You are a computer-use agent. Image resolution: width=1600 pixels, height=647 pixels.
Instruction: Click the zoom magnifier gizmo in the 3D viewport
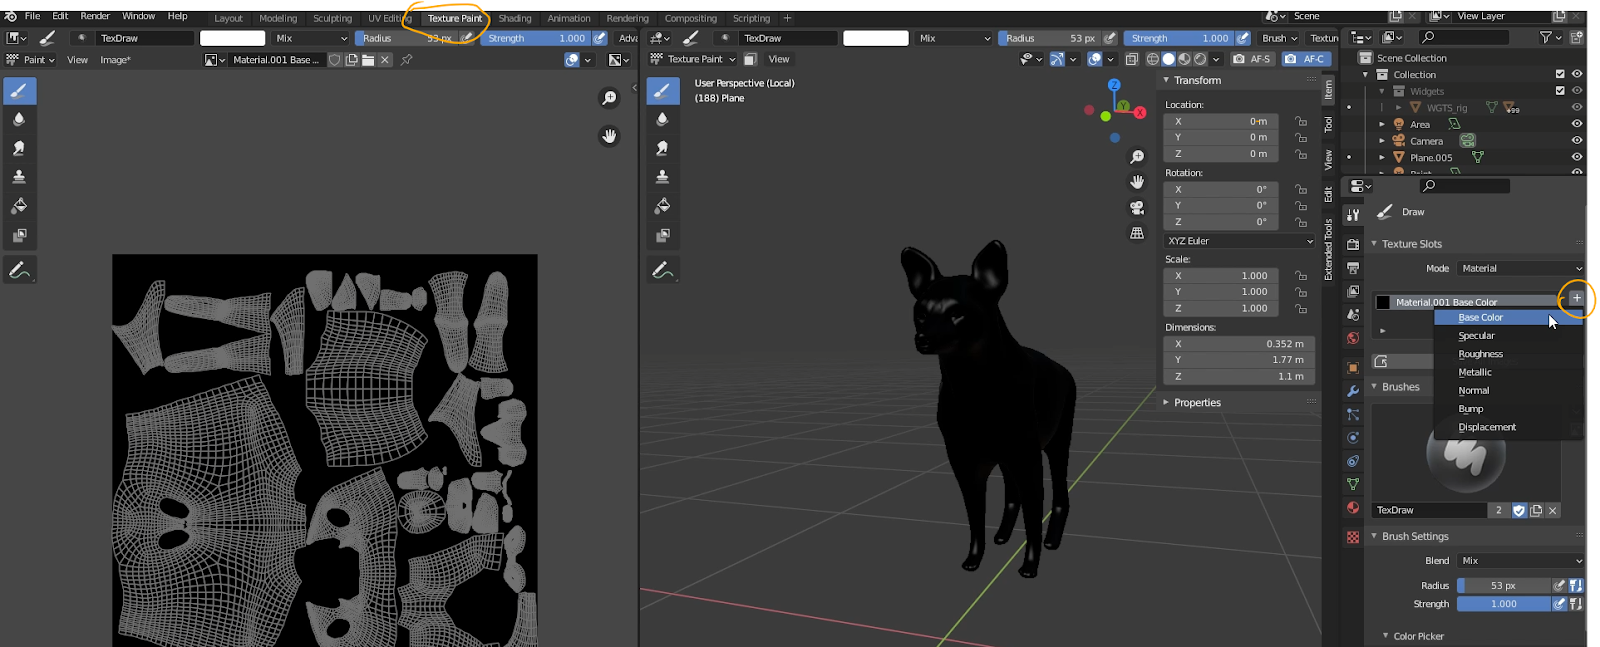1137,157
